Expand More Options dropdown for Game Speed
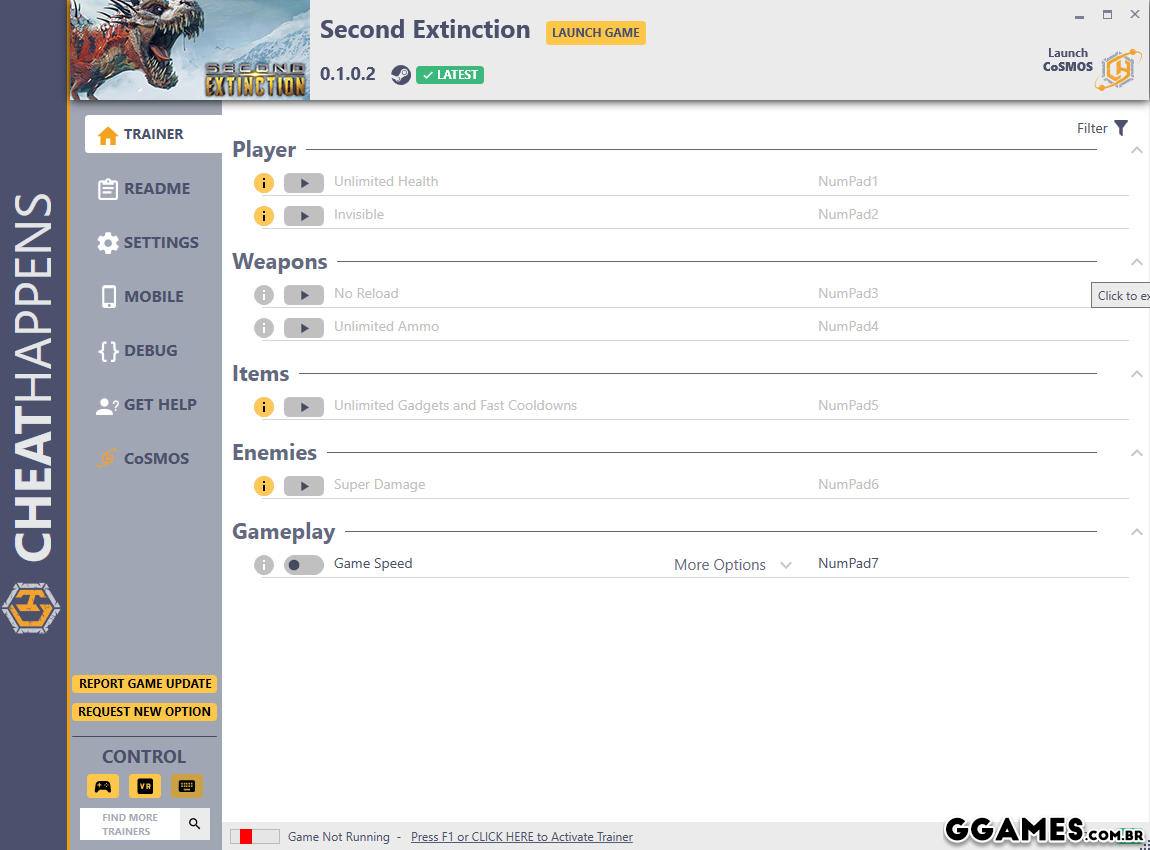The image size is (1150, 850). 732,565
